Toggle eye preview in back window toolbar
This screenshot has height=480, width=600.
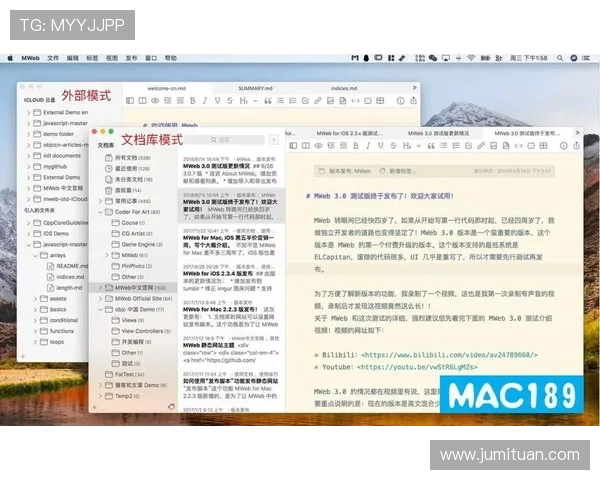[x=155, y=101]
